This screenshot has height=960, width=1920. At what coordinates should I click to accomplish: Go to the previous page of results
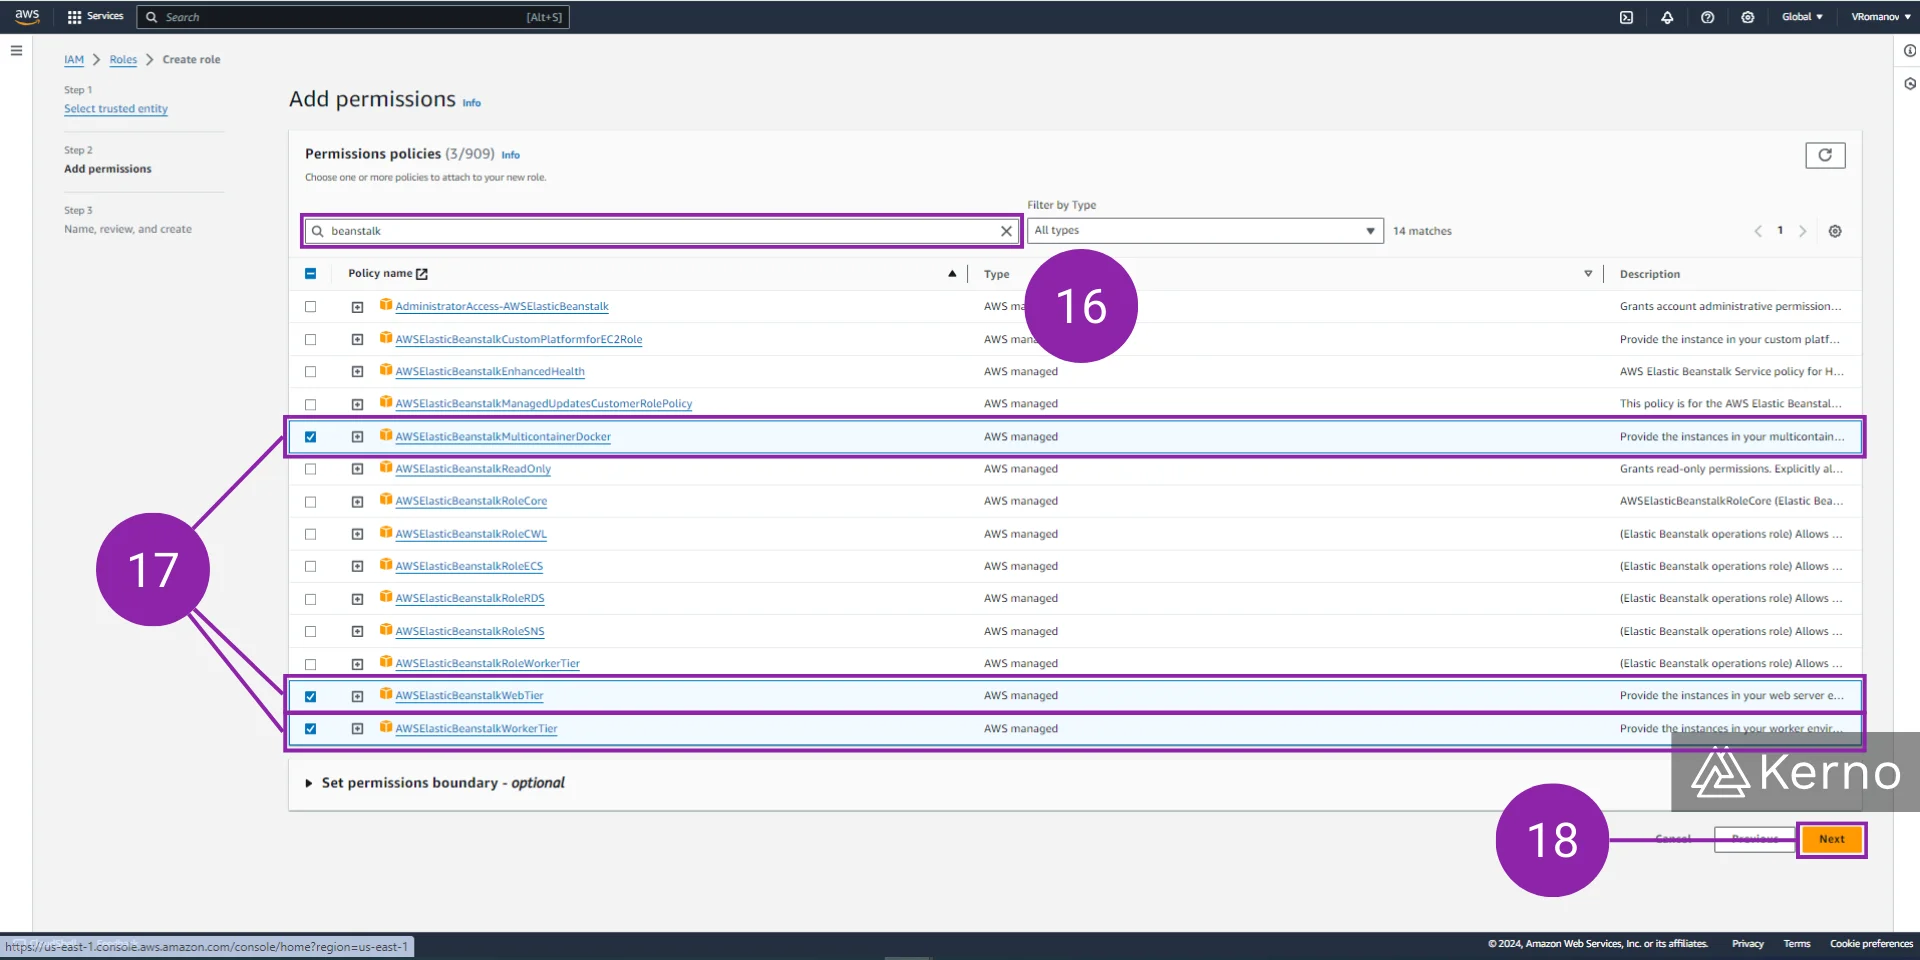pyautogui.click(x=1758, y=231)
